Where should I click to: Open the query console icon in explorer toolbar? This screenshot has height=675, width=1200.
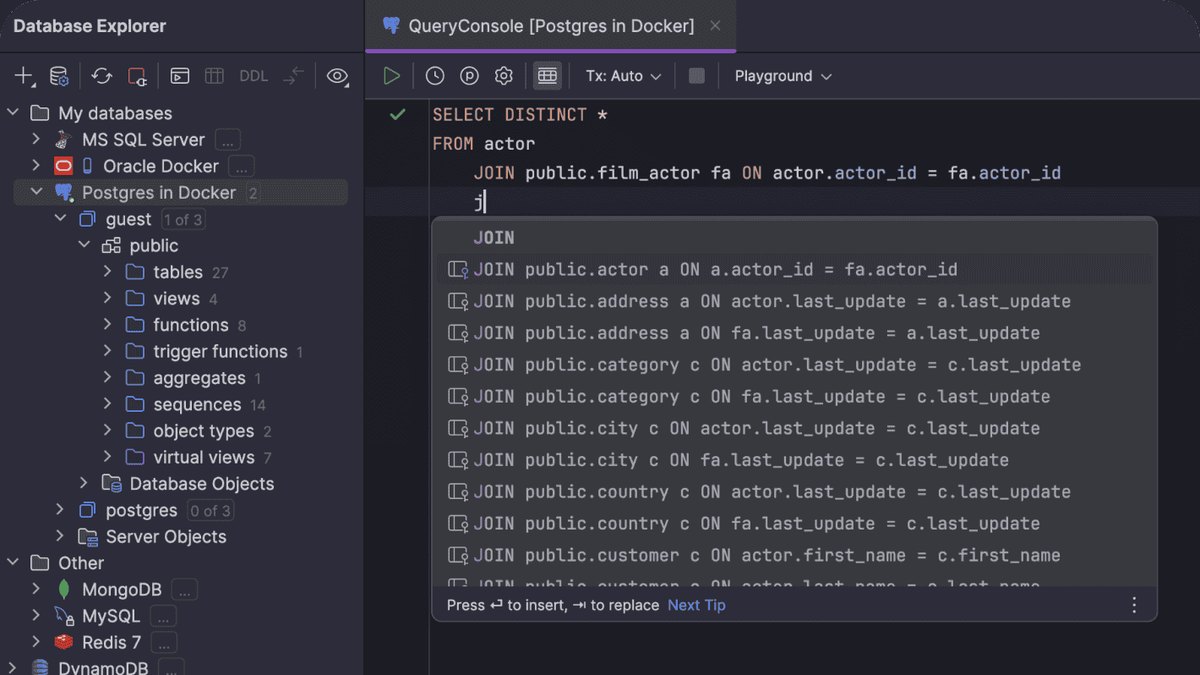(179, 76)
